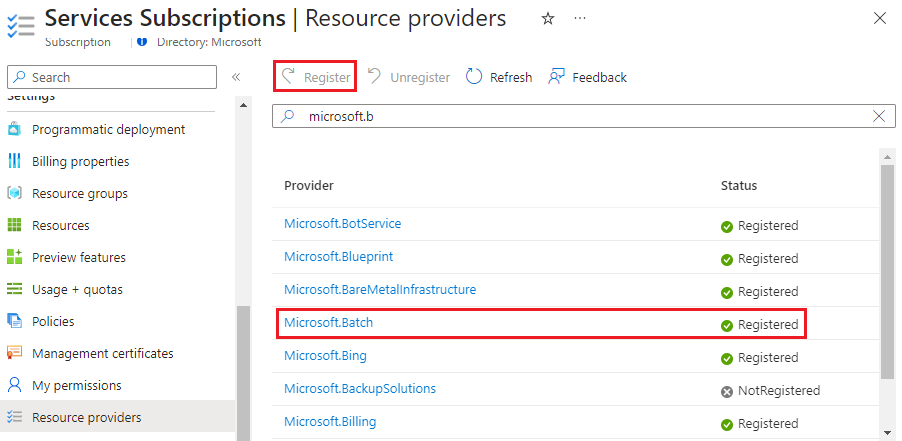Click the Policies icon in sidebar
This screenshot has width=902, height=441.
pyautogui.click(x=15, y=321)
